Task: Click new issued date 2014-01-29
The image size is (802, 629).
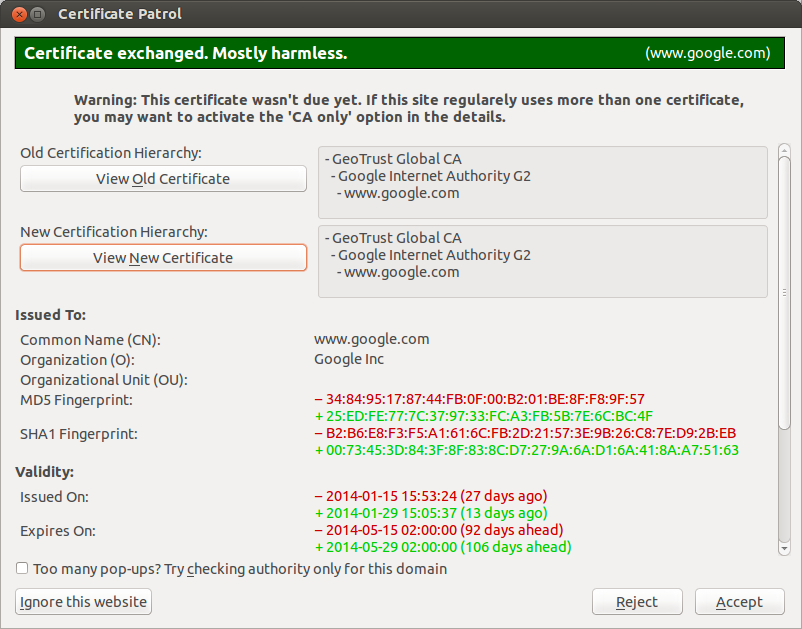Action: [x=431, y=513]
